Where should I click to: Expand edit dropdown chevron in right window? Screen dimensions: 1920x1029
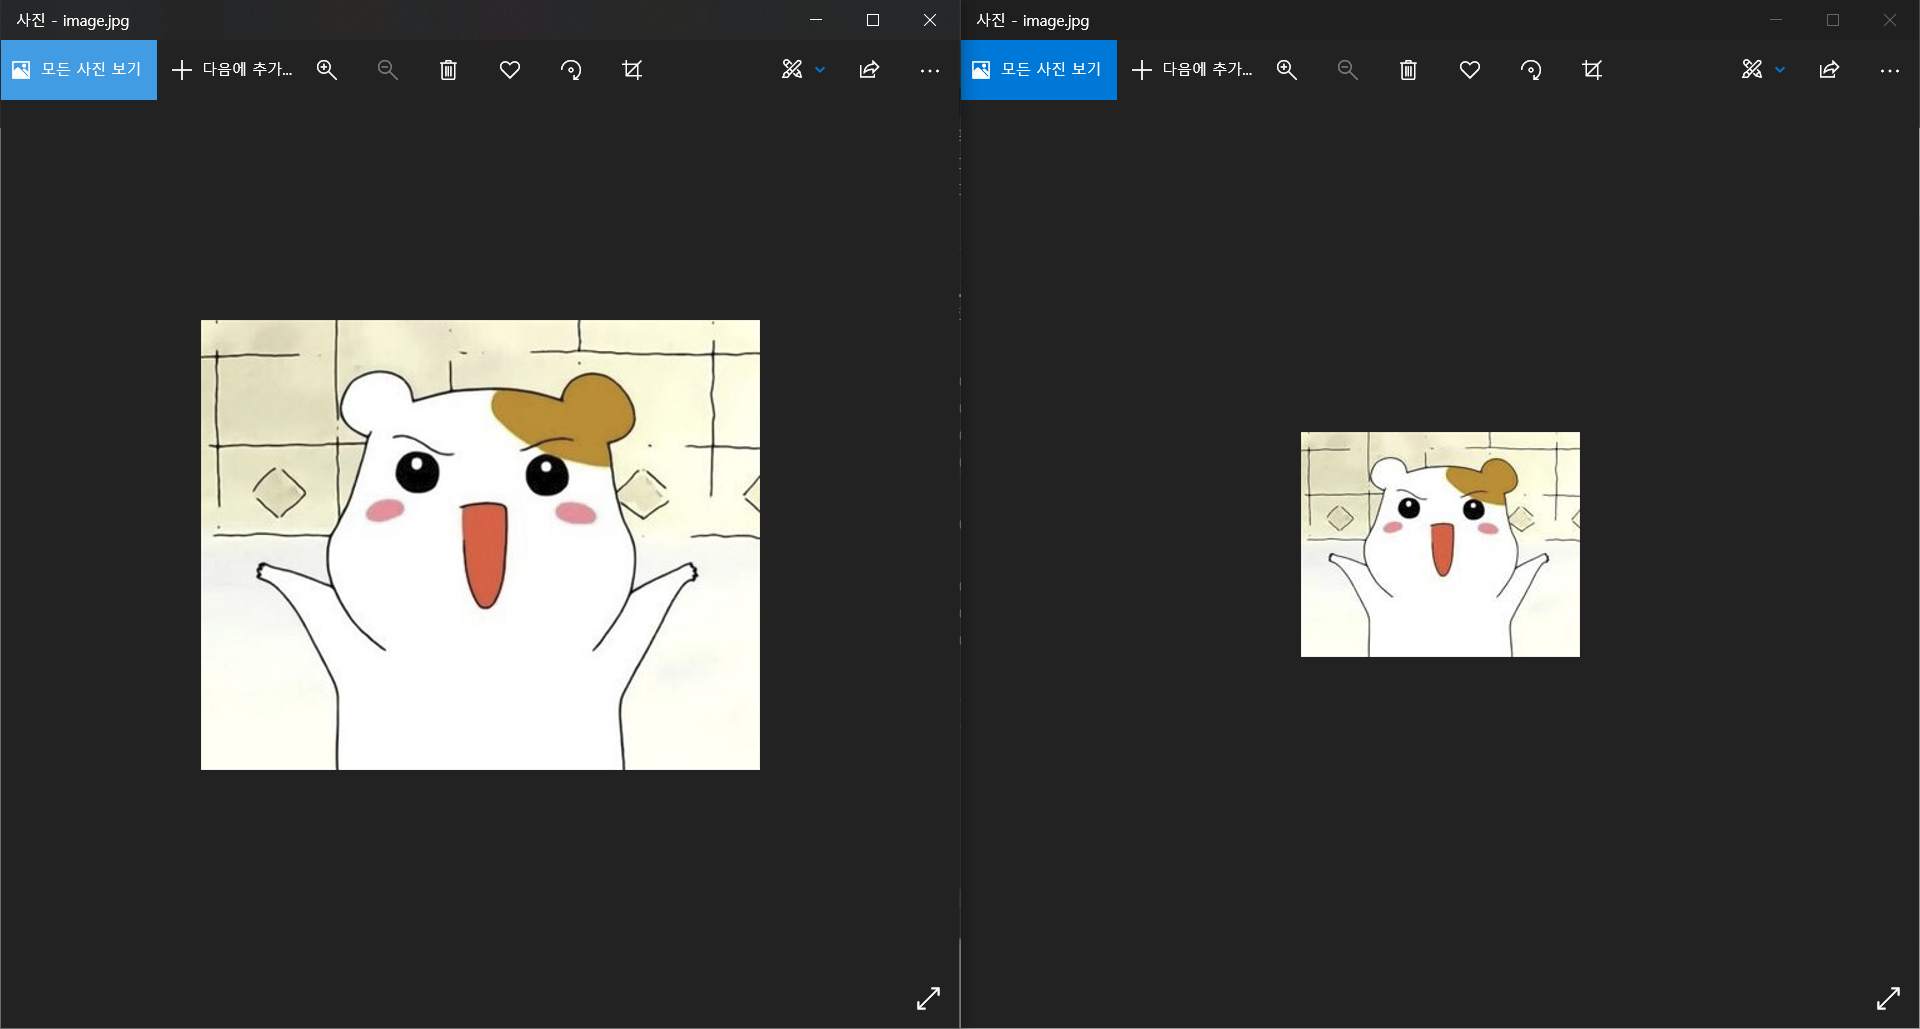click(1780, 70)
